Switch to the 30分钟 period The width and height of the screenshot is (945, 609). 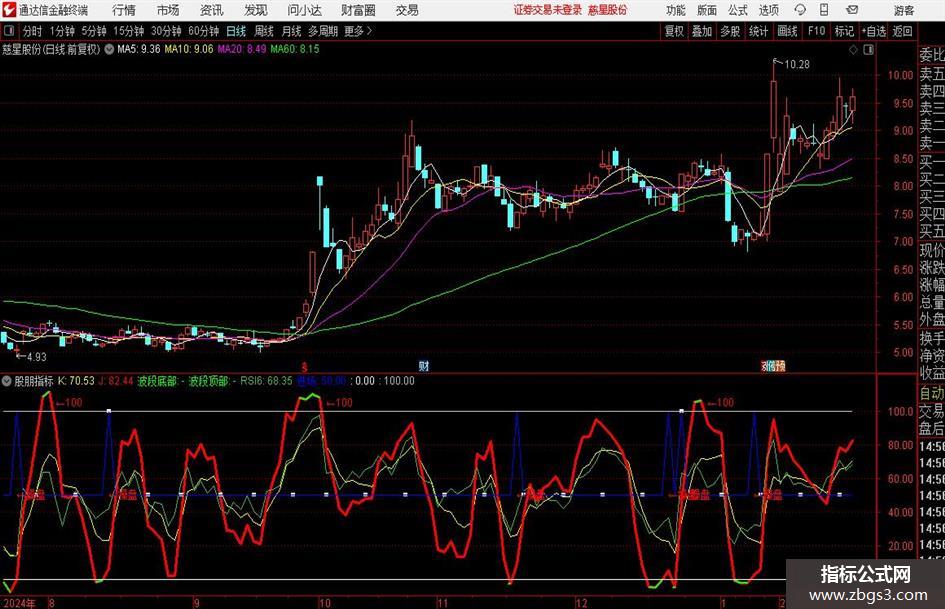point(166,31)
